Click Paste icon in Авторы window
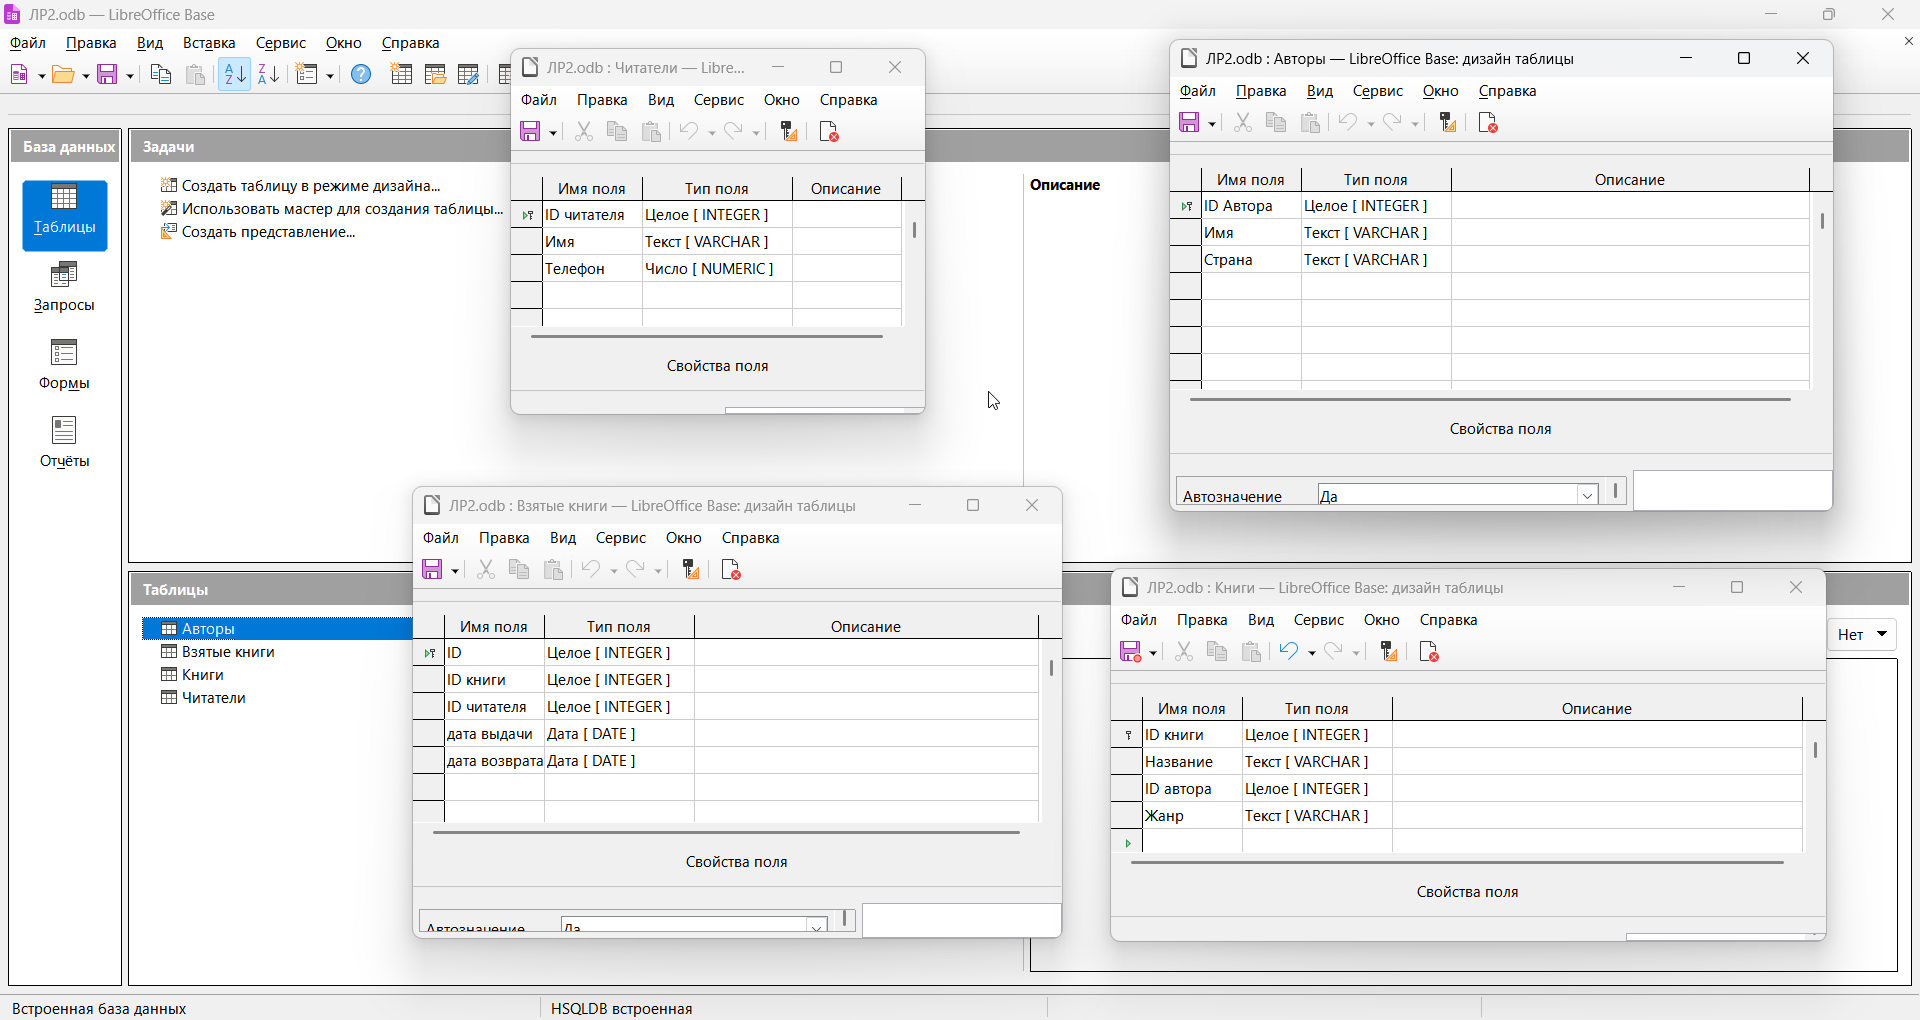Viewport: 1920px width, 1020px height. [1310, 123]
